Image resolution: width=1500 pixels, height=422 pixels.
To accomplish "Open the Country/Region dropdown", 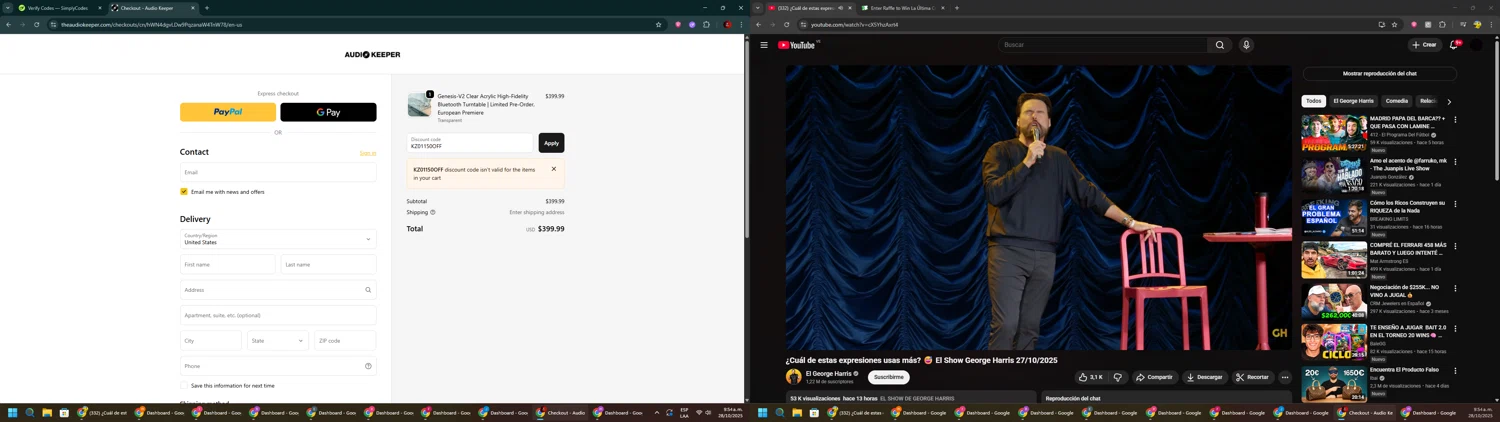I will [278, 239].
